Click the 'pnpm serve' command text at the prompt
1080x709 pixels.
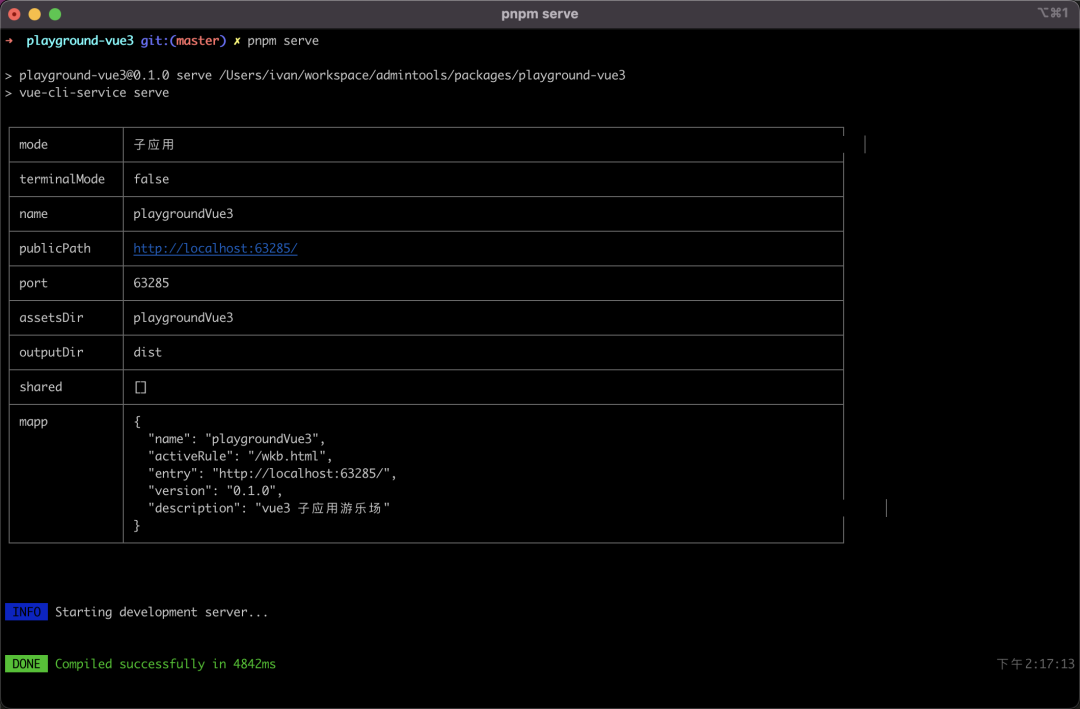(283, 41)
